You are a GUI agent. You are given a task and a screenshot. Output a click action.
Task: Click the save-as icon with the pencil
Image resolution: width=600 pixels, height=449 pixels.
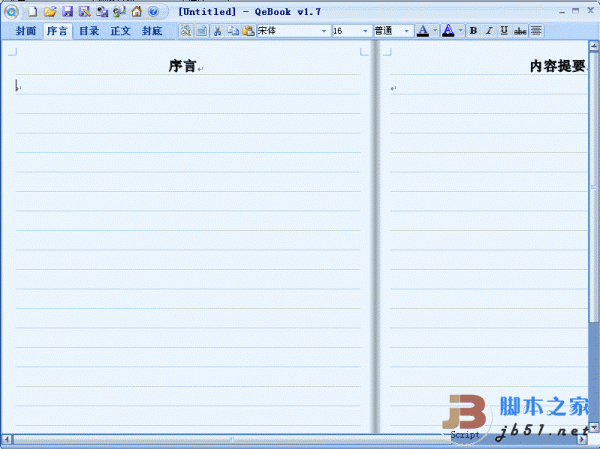point(85,11)
